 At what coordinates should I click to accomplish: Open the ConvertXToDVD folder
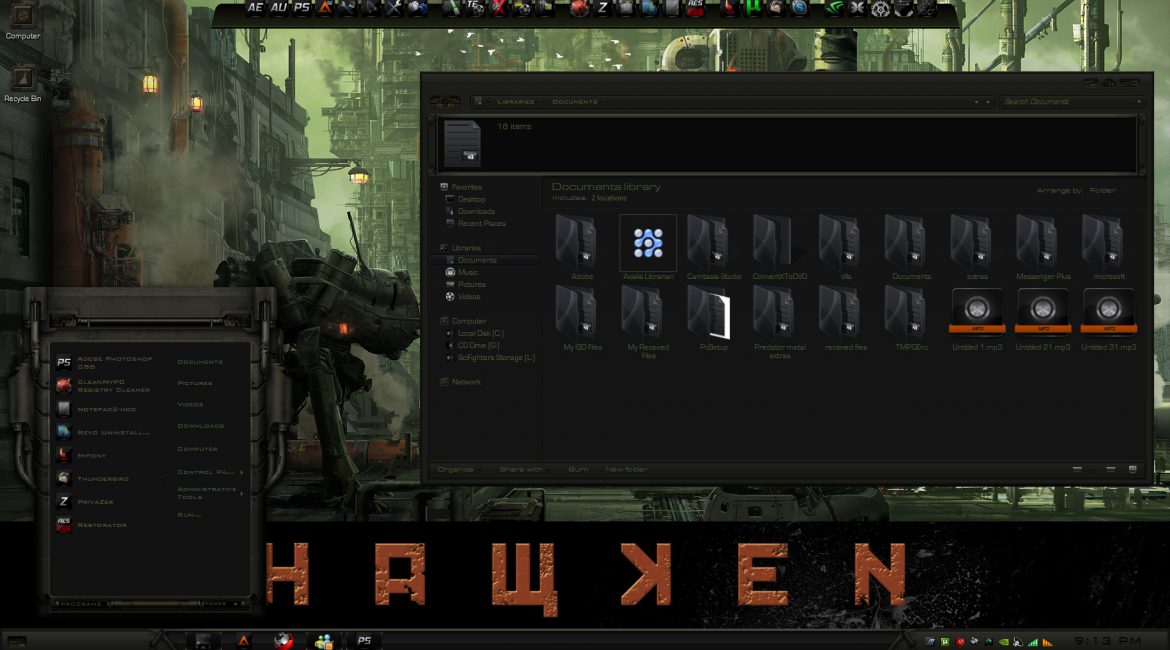click(x=780, y=249)
